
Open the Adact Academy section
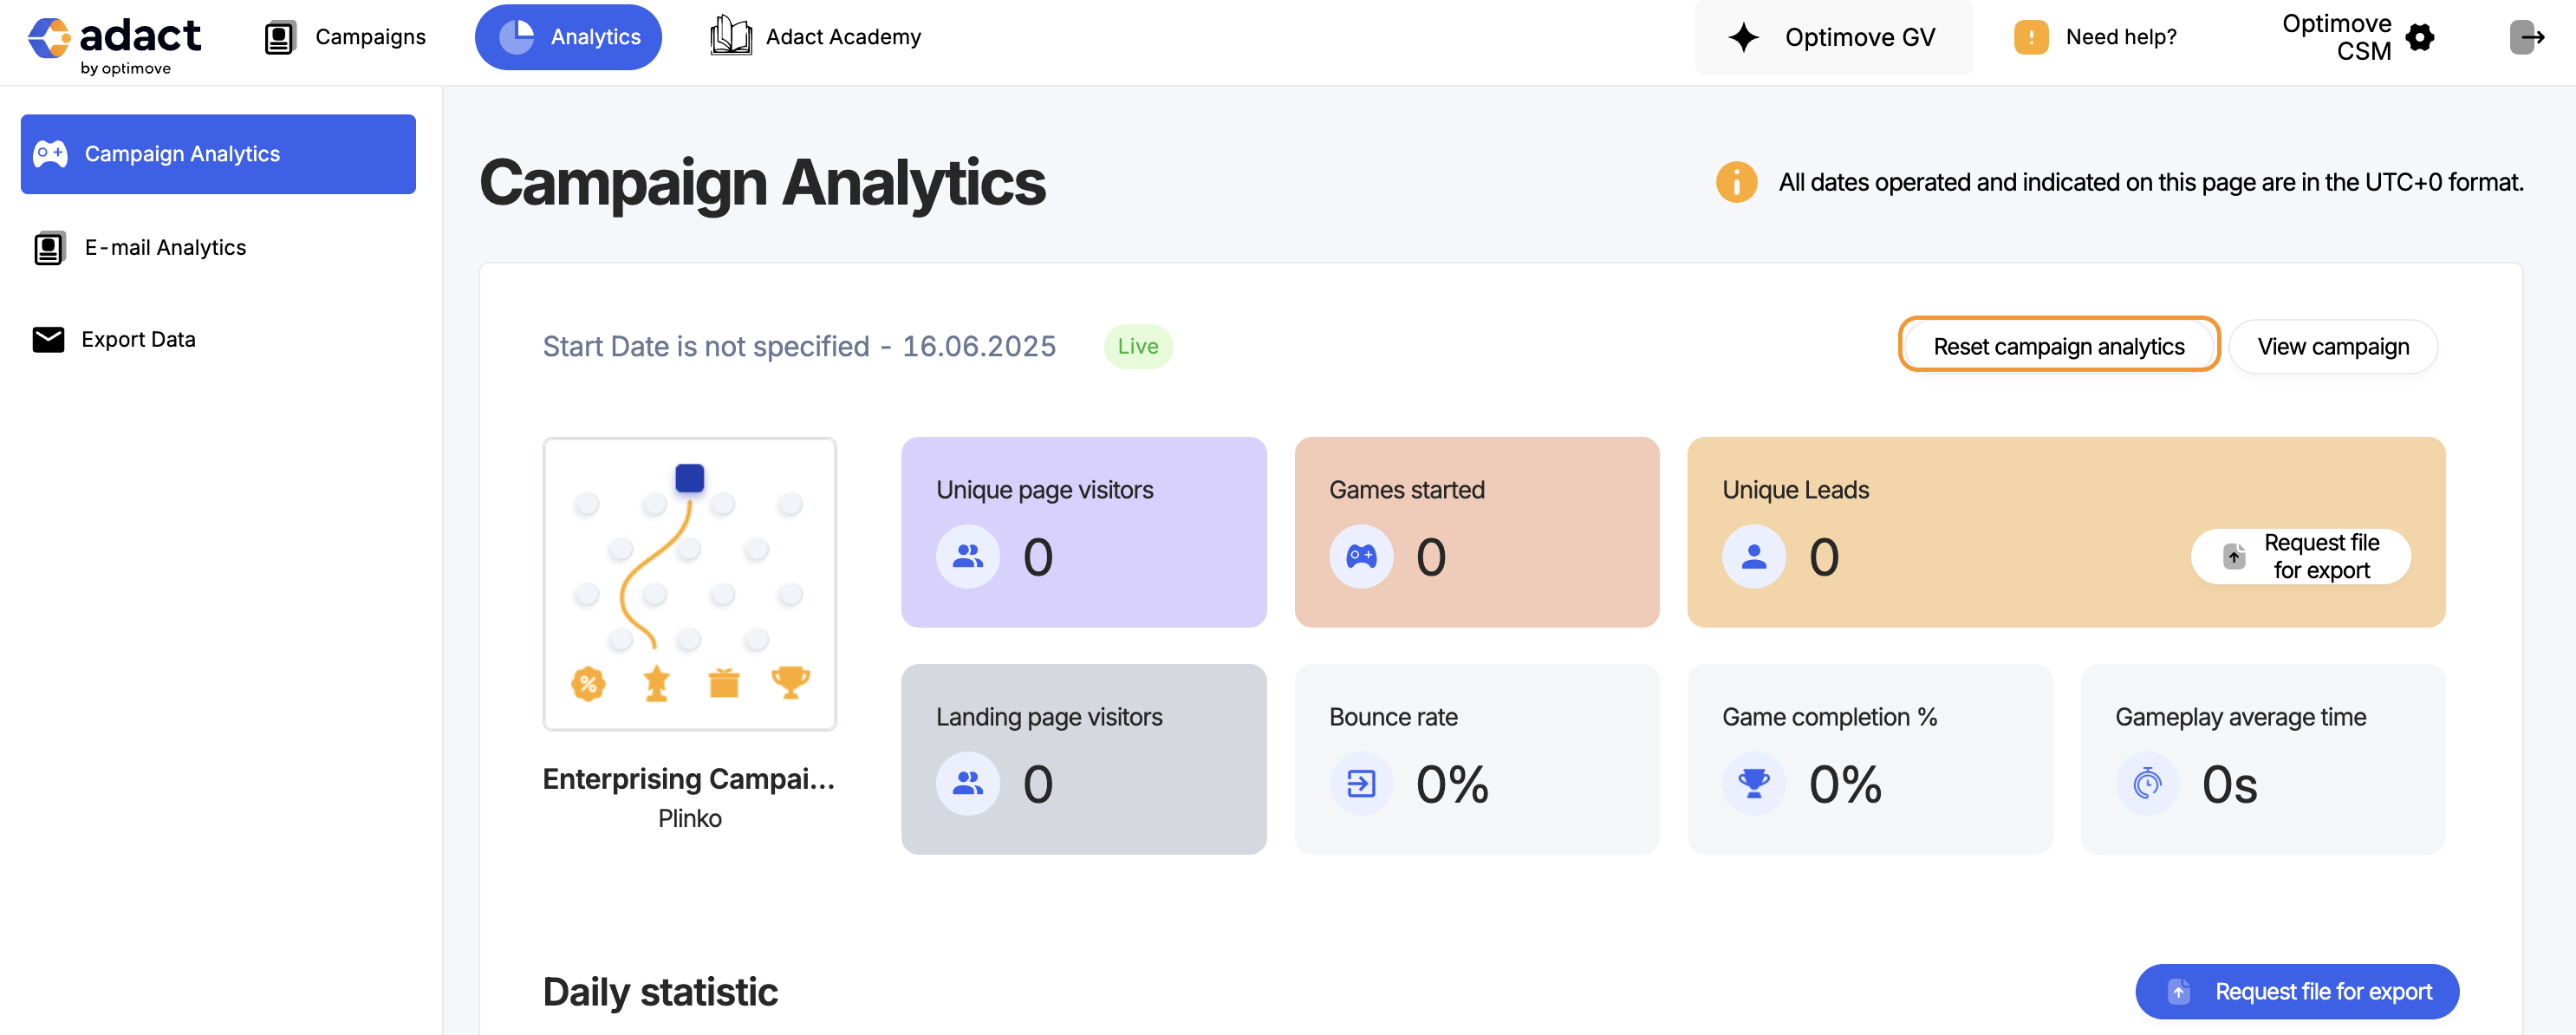[x=815, y=37]
